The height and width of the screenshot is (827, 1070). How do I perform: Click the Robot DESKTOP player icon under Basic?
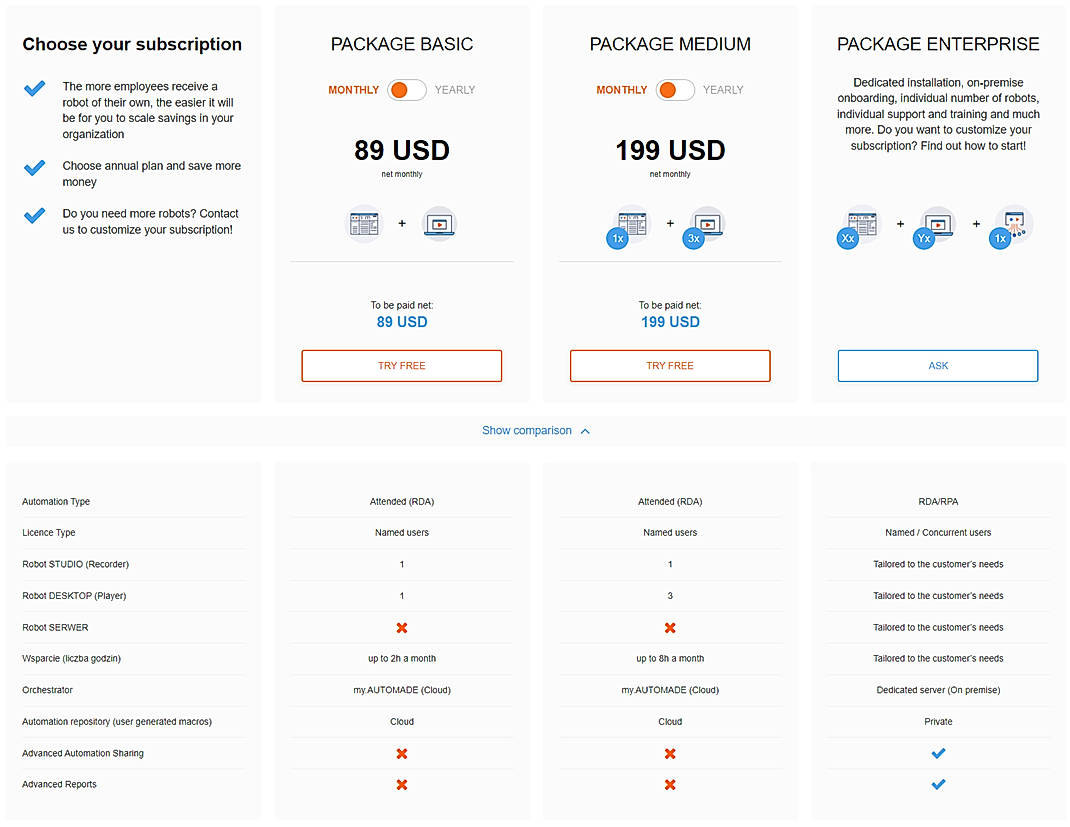pos(439,223)
